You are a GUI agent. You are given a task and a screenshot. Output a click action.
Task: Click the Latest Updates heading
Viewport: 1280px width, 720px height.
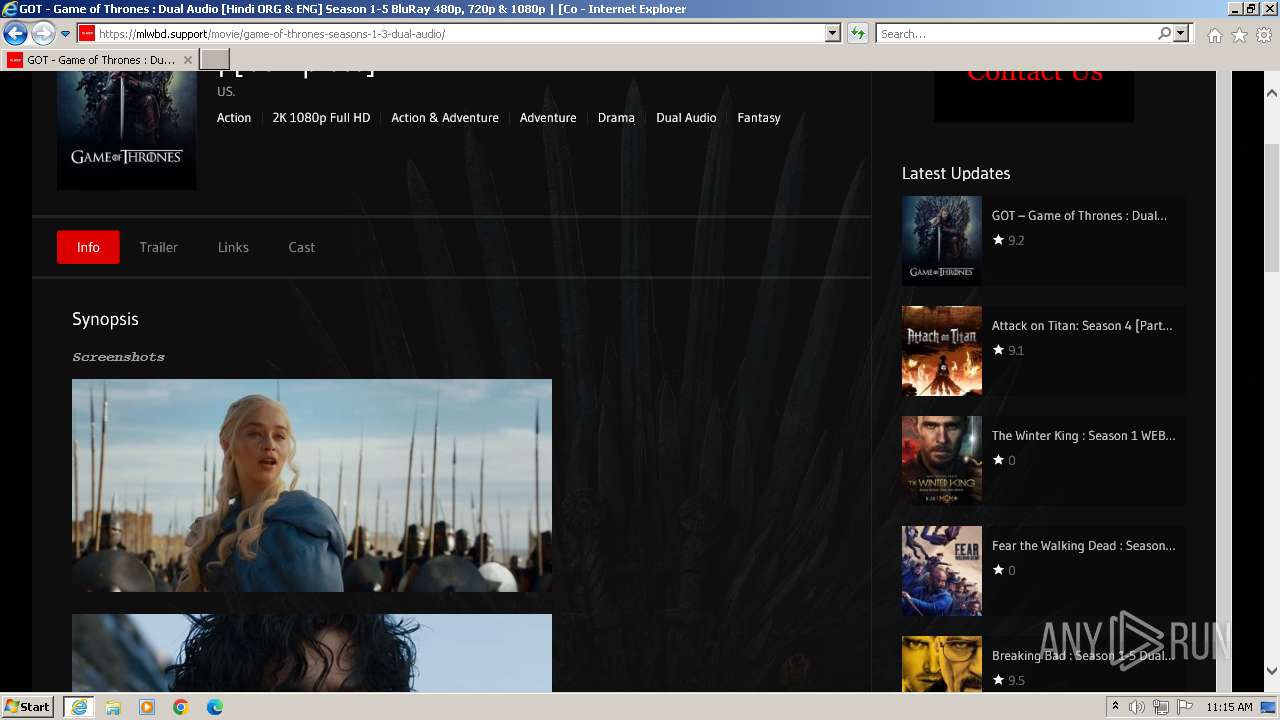tap(956, 173)
